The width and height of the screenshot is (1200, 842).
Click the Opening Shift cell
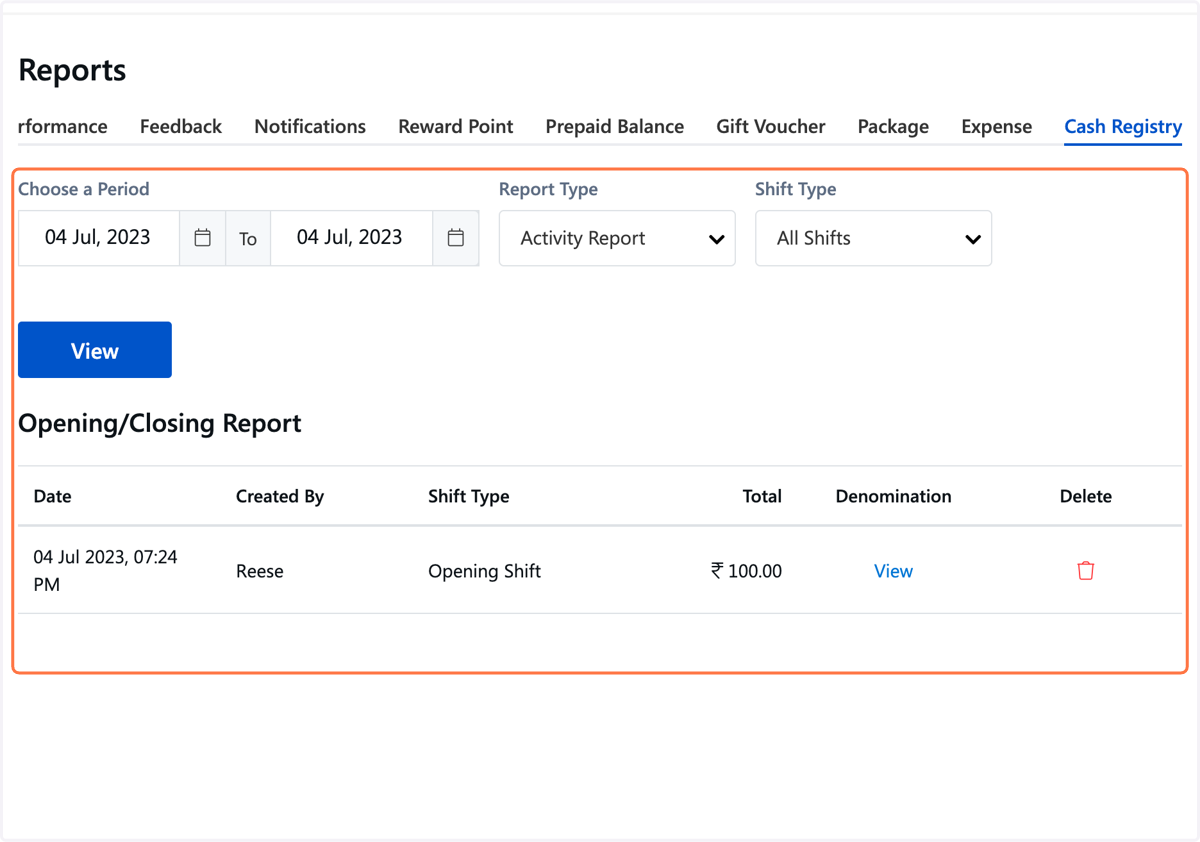click(485, 571)
